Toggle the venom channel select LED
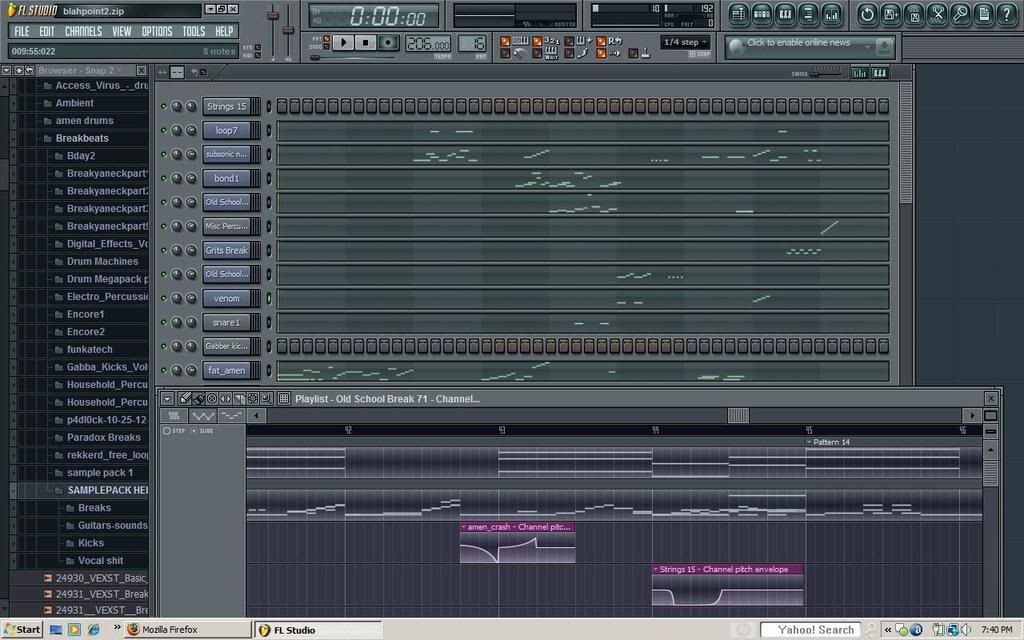 pyautogui.click(x=268, y=298)
